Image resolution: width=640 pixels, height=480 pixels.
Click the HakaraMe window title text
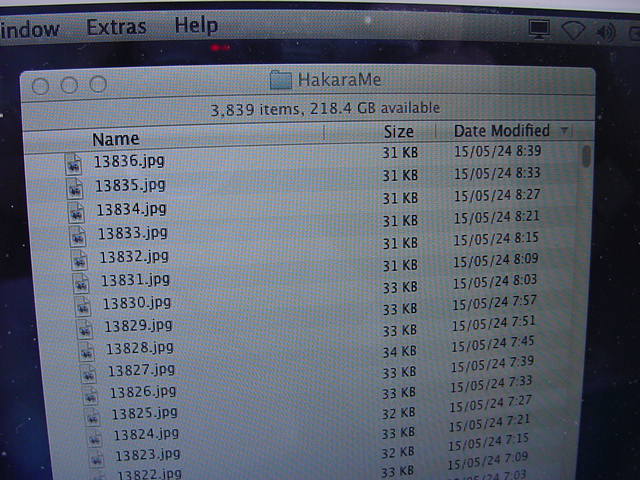click(x=340, y=80)
